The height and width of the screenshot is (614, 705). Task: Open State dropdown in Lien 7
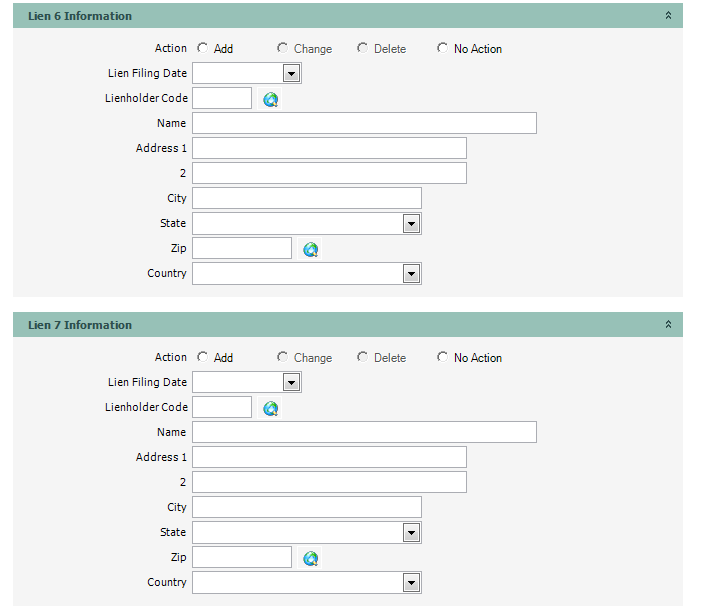pos(411,533)
